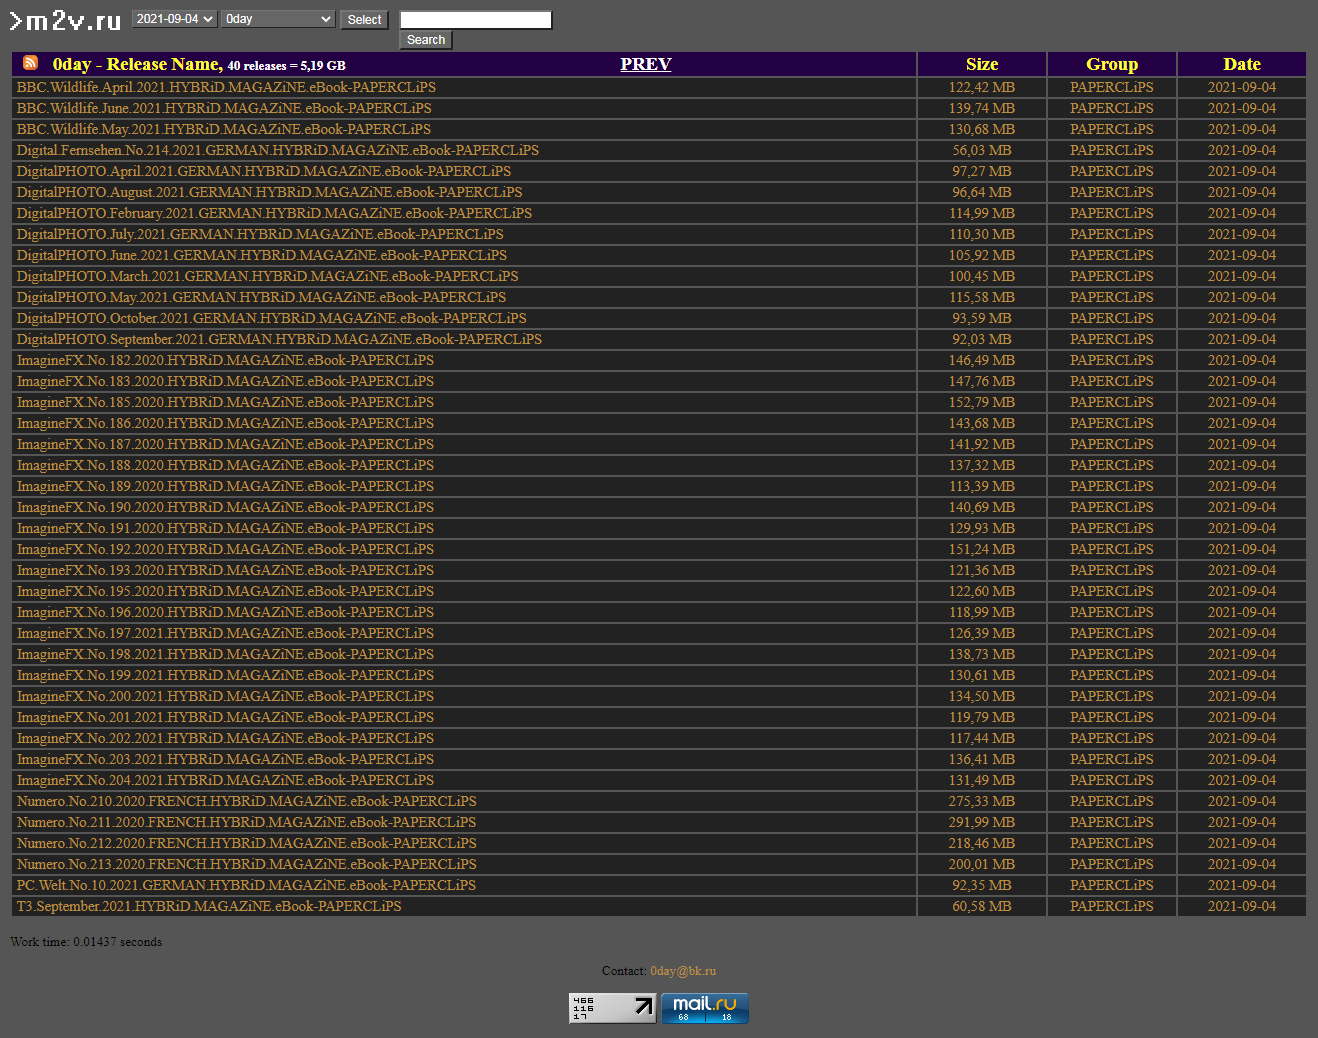Viewport: 1318px width, 1038px height.
Task: Click the 122,42 MB size cell
Action: pyautogui.click(x=982, y=87)
